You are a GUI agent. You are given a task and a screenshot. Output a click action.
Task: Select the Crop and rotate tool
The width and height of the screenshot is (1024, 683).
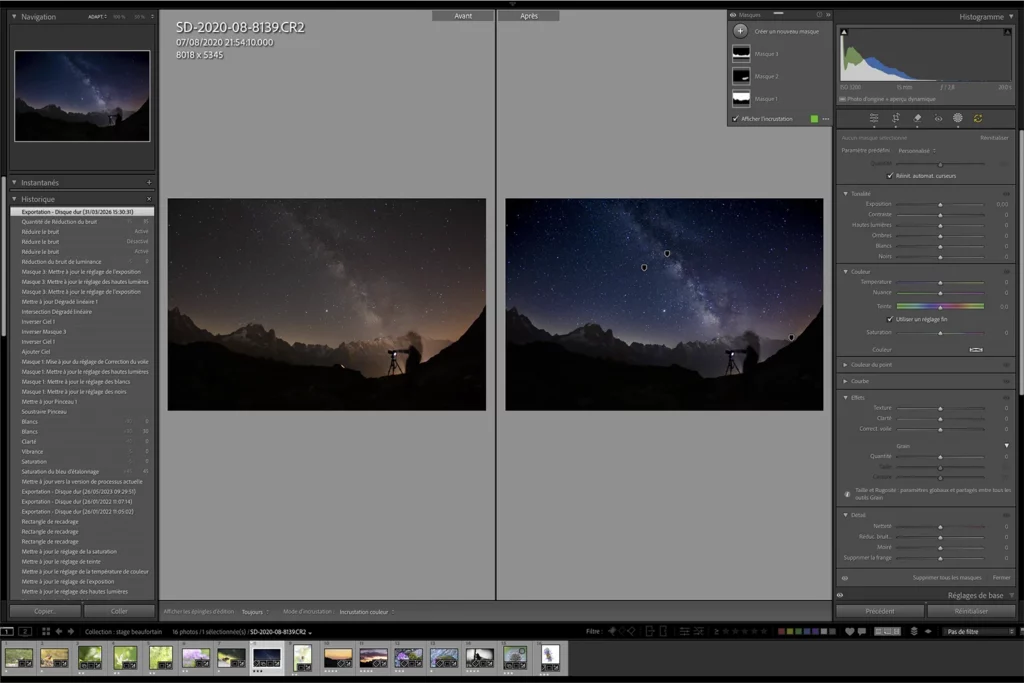pos(896,118)
